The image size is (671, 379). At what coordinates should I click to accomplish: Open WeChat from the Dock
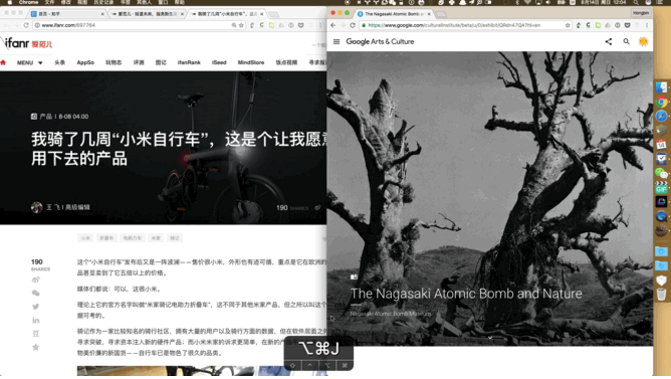tap(661, 173)
